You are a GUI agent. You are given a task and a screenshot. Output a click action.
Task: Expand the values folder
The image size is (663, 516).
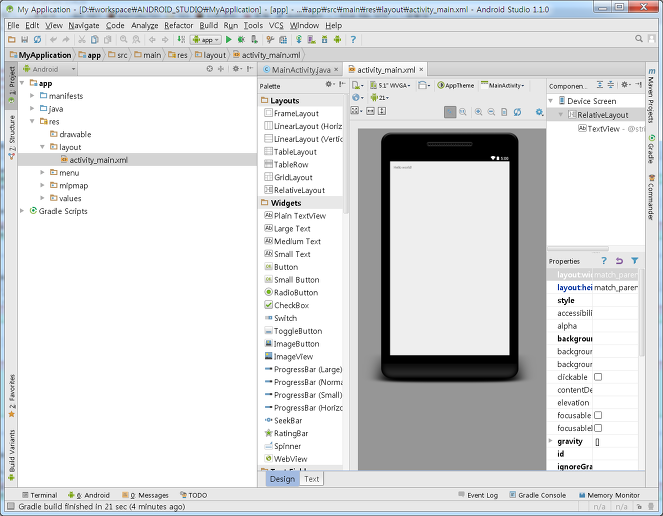(42, 198)
